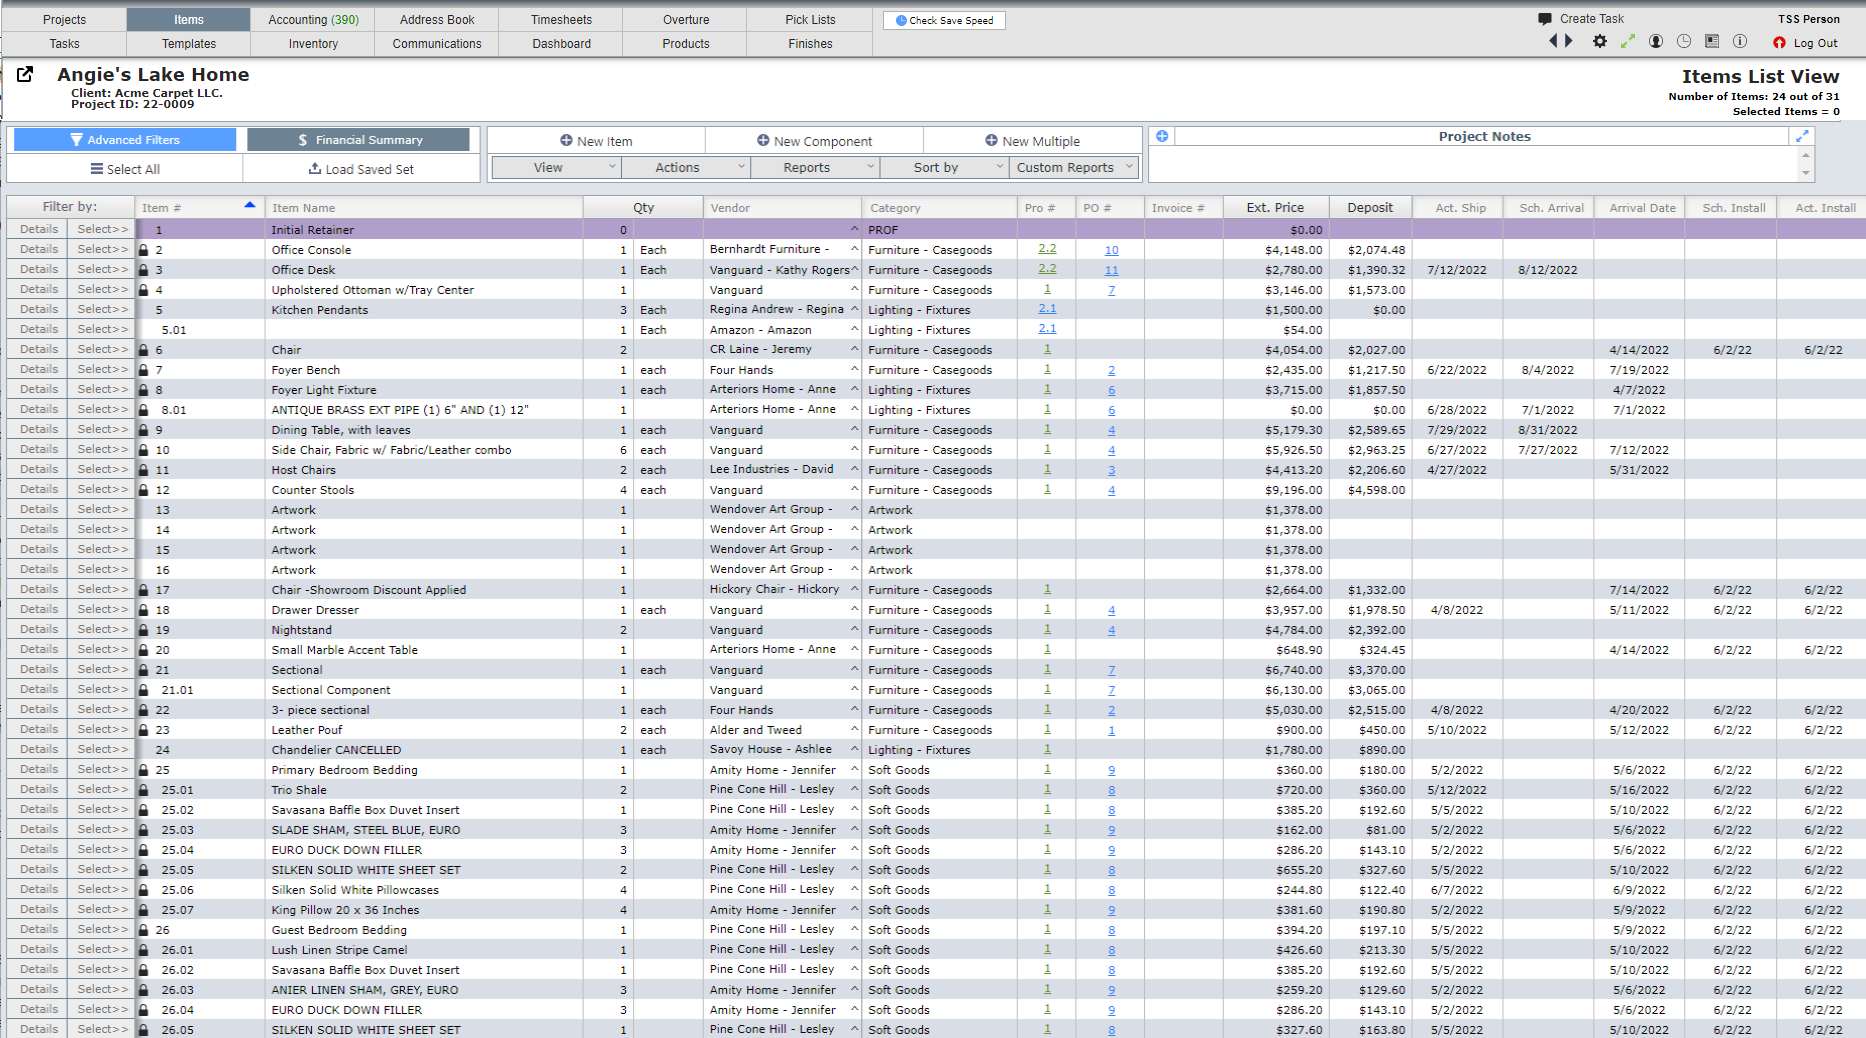This screenshot has height=1038, width=1866.
Task: Open the Financial Summary button
Action: pos(359,140)
